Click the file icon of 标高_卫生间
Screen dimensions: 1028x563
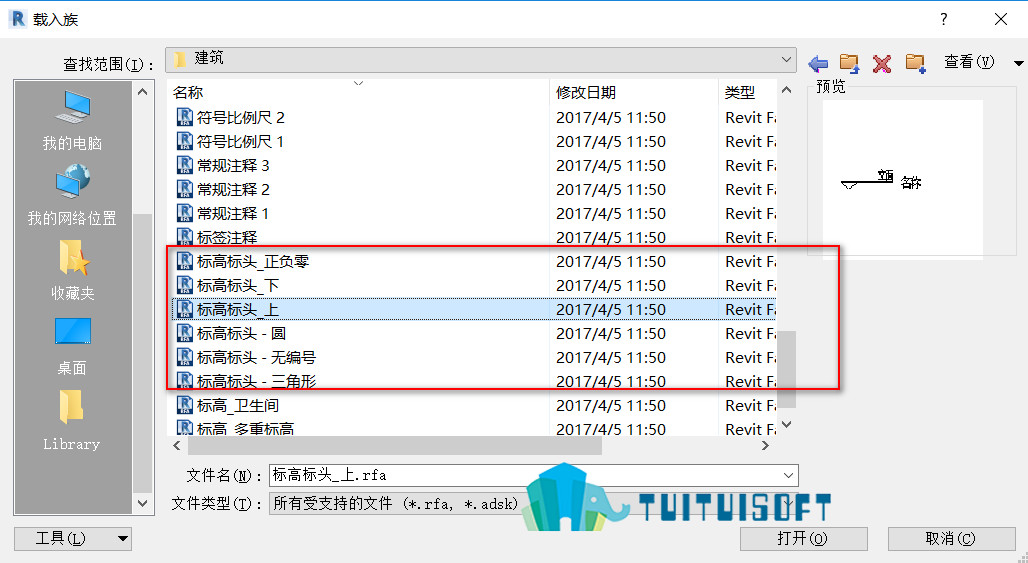tap(185, 406)
